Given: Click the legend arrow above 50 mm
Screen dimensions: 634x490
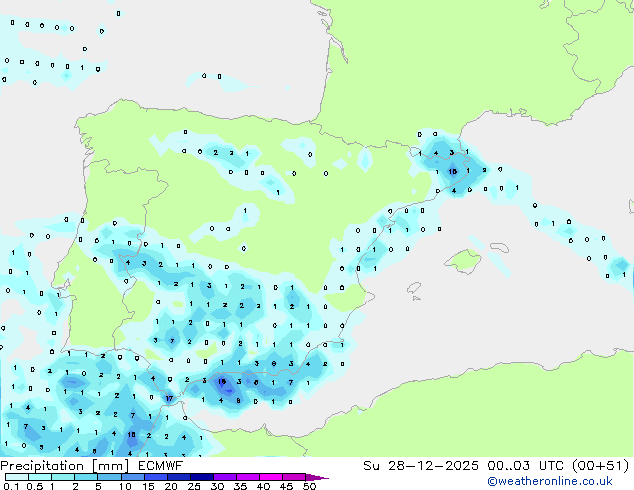Looking at the screenshot, I should point(317,477).
